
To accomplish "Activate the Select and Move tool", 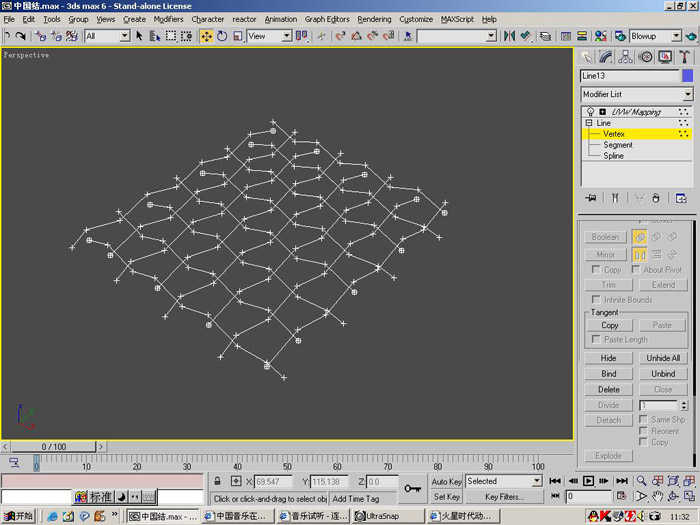I will (x=206, y=36).
